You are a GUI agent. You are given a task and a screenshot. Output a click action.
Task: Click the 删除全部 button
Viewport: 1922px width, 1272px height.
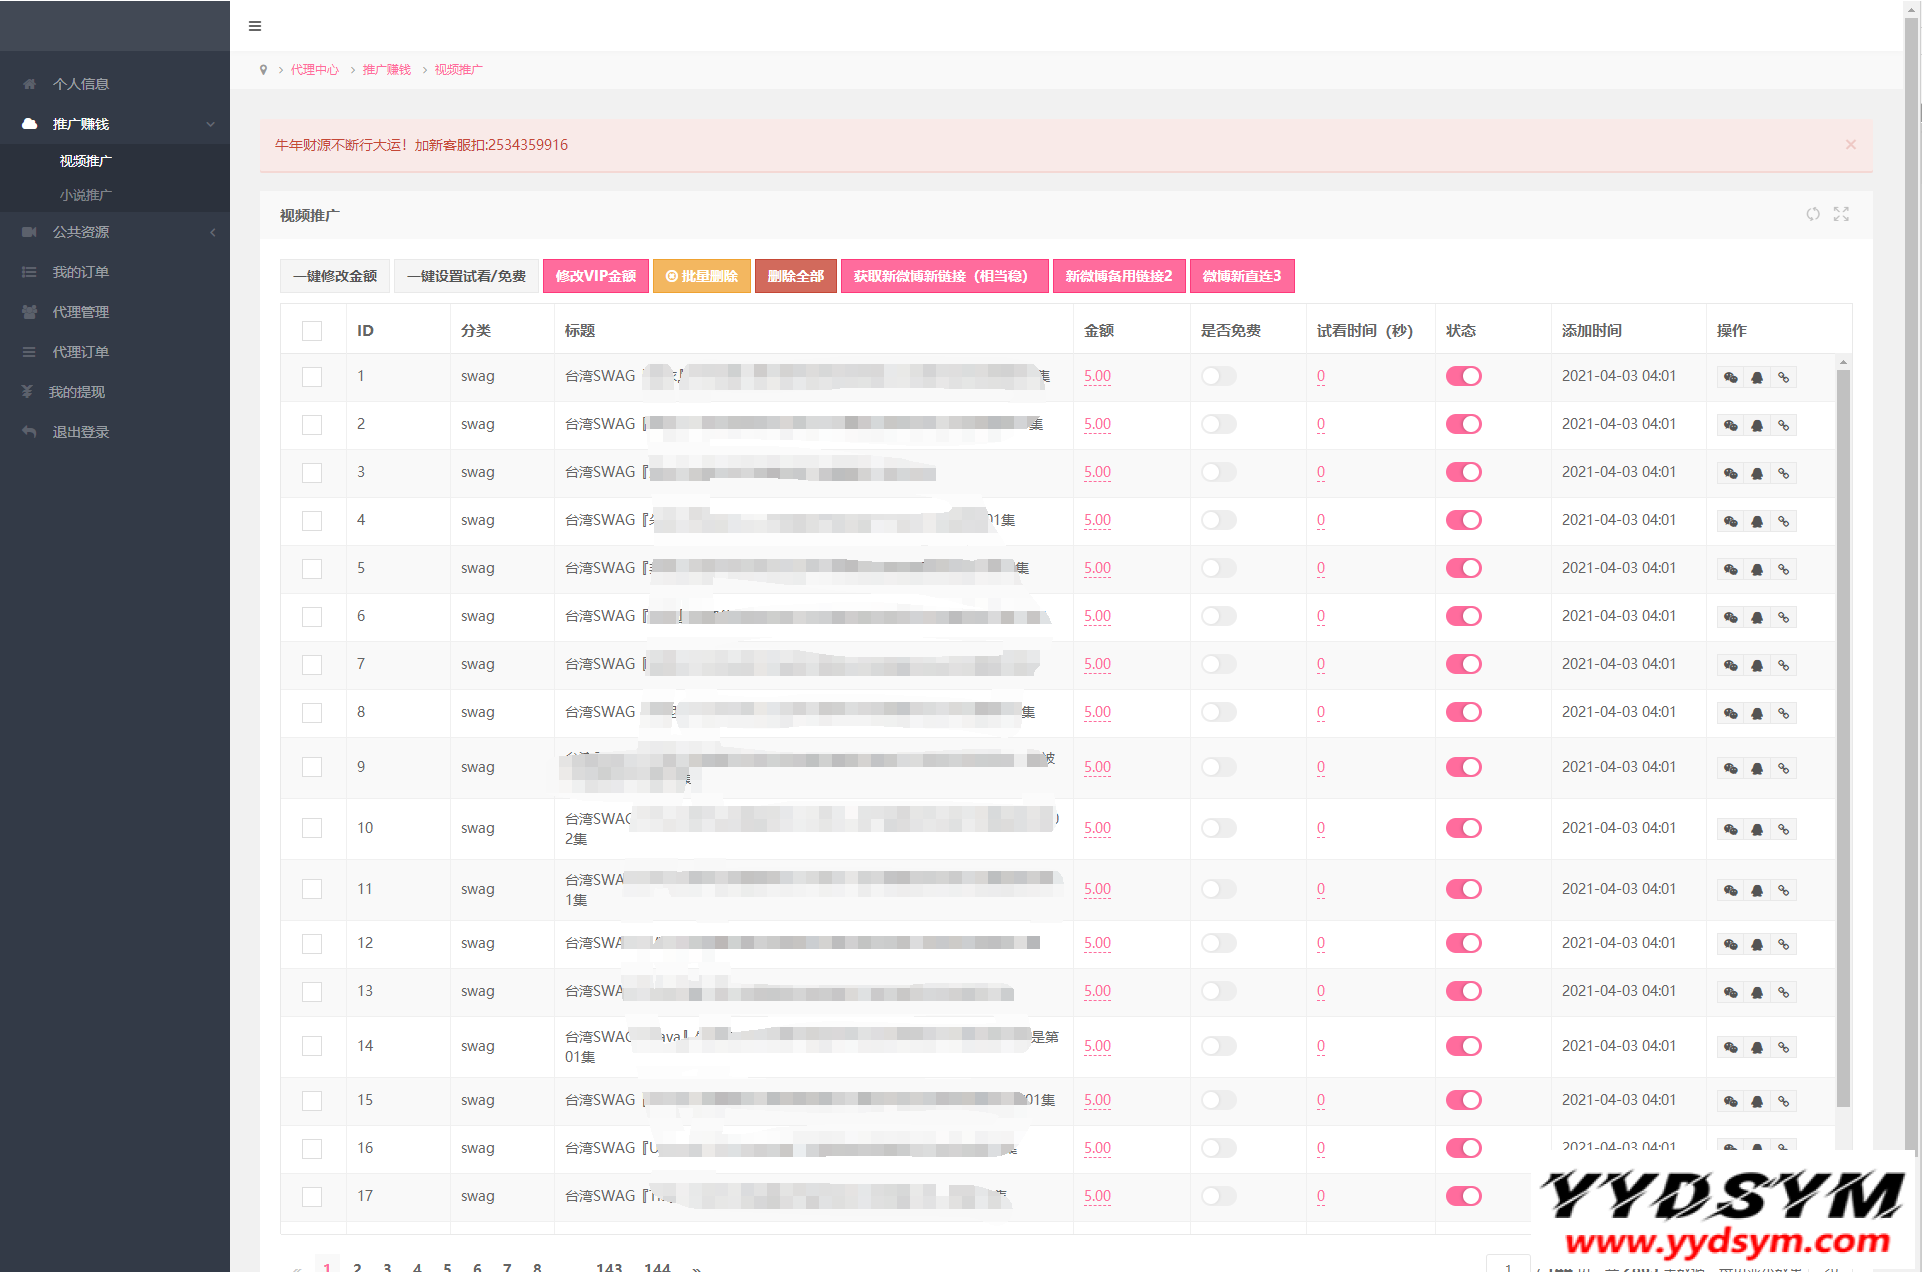coord(795,276)
